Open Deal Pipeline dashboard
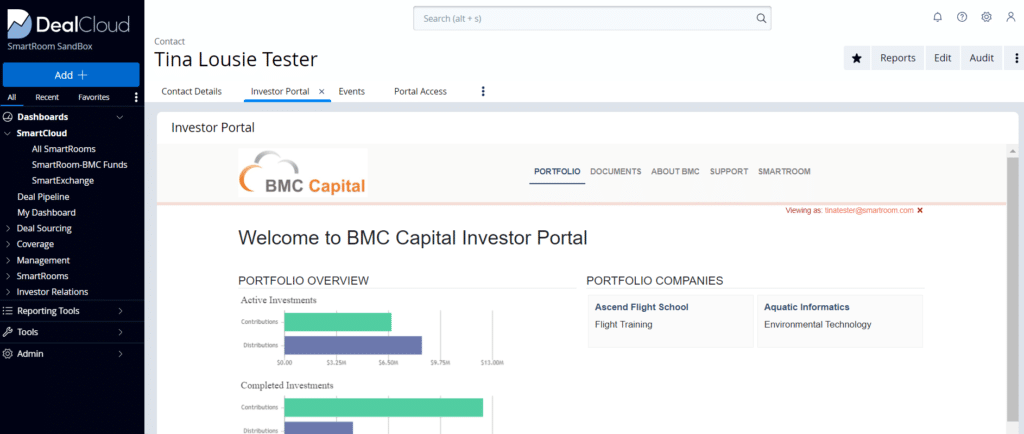 [43, 196]
